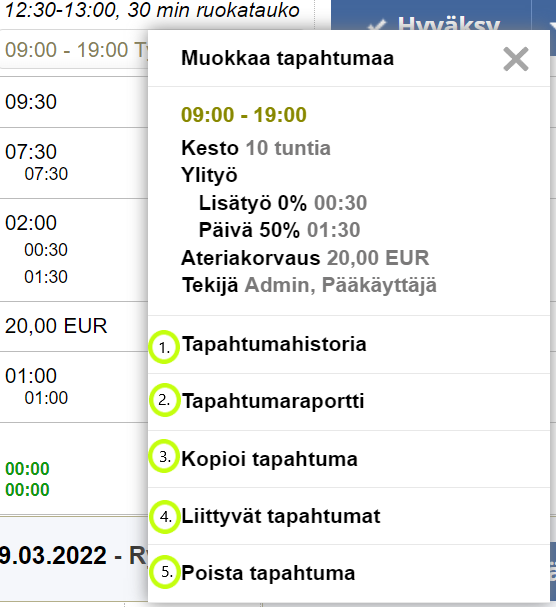Screen dimensions: 556x607
Task: Open Liittyvät tapahtumat entry
Action: click(x=349, y=516)
